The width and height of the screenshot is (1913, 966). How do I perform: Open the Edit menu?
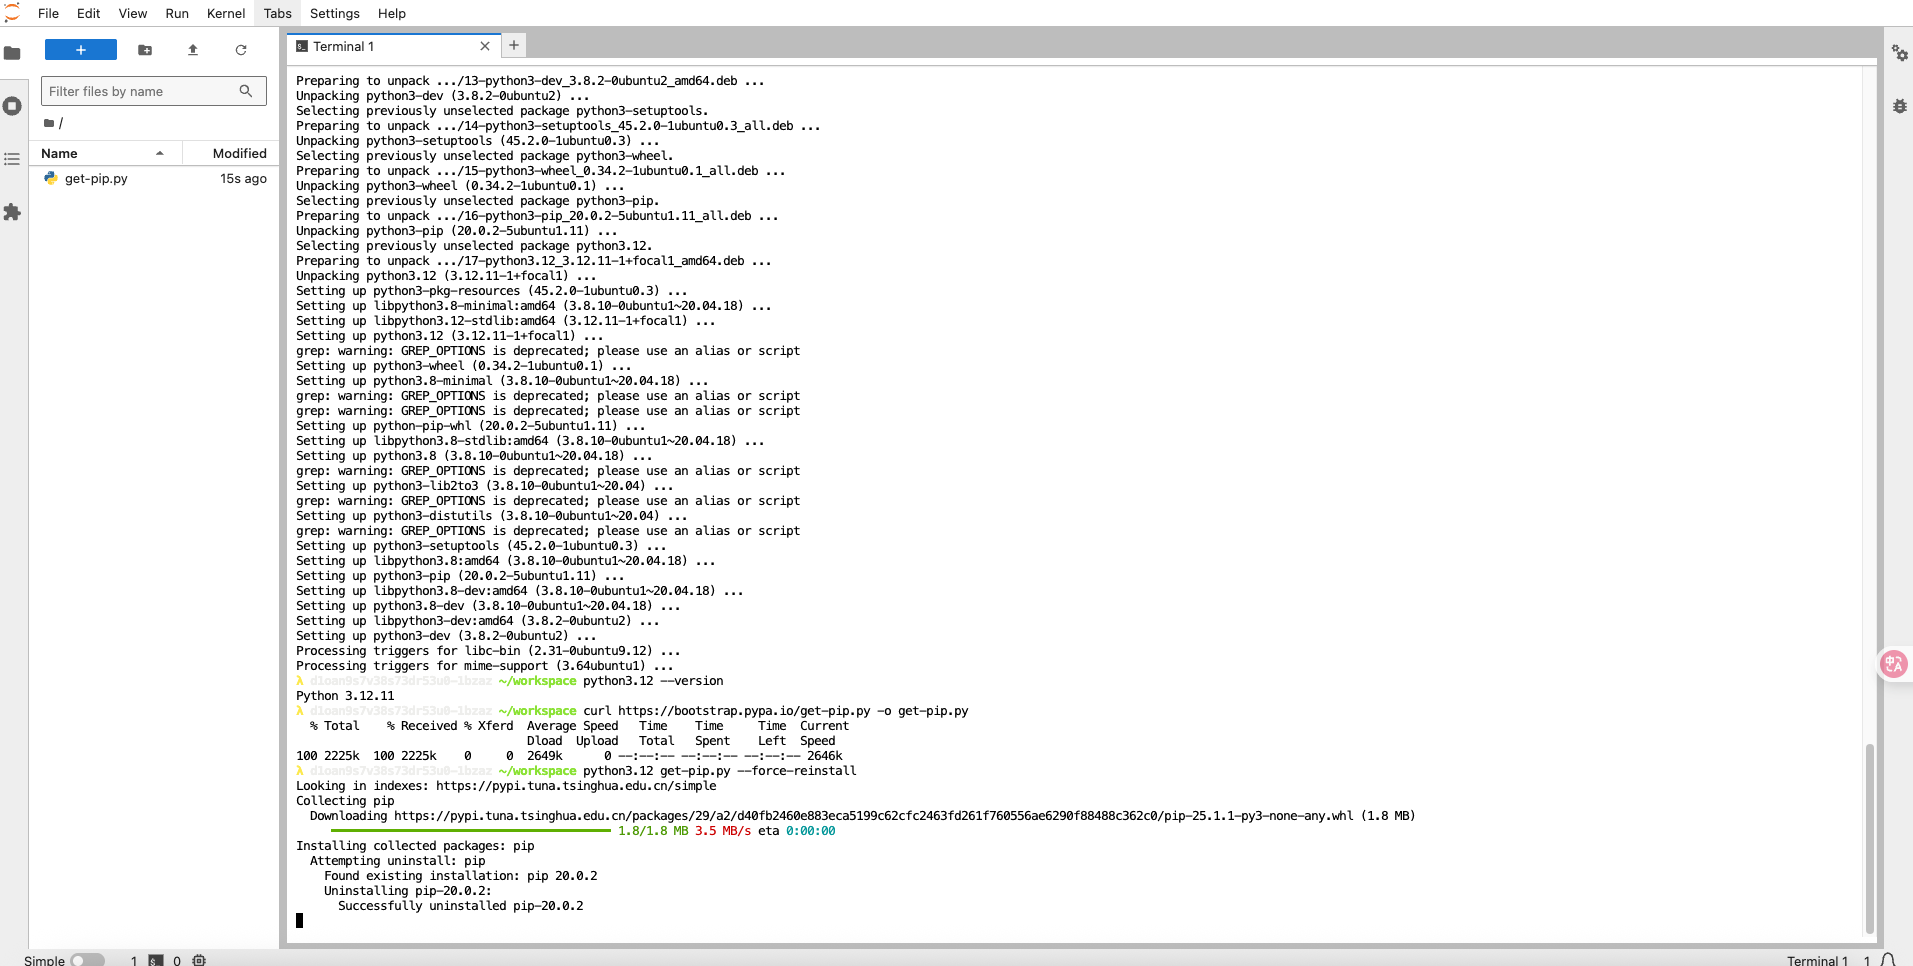click(89, 13)
